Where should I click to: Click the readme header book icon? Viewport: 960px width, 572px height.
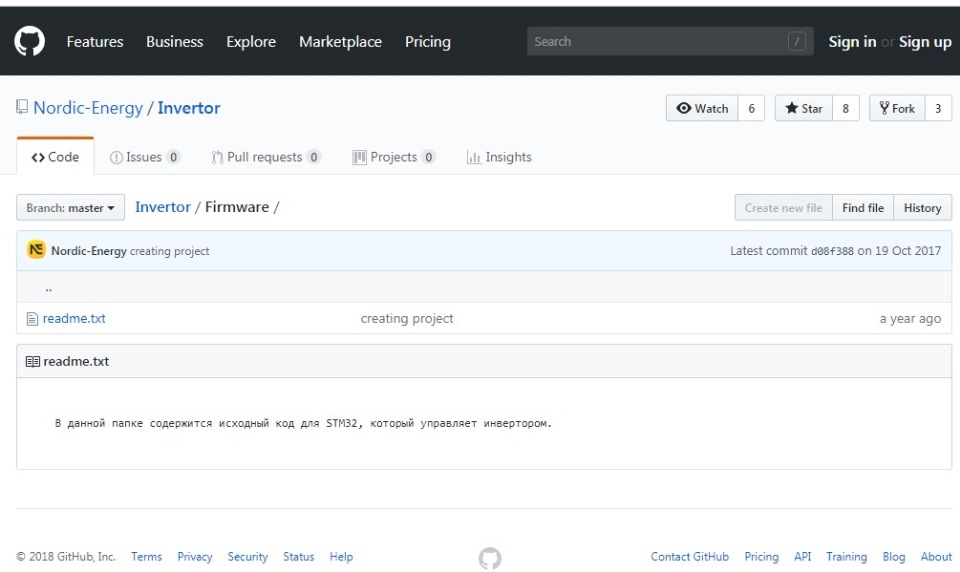[32, 361]
